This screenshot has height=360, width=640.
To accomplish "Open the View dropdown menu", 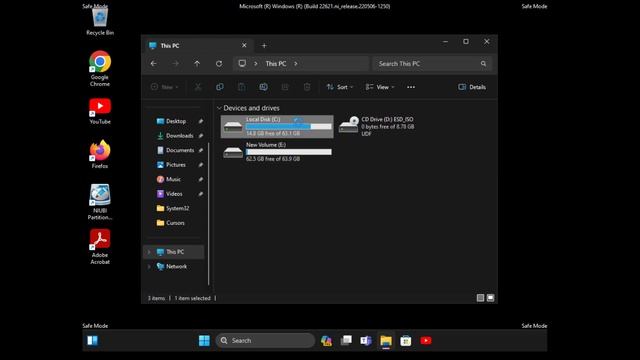I will tap(380, 87).
